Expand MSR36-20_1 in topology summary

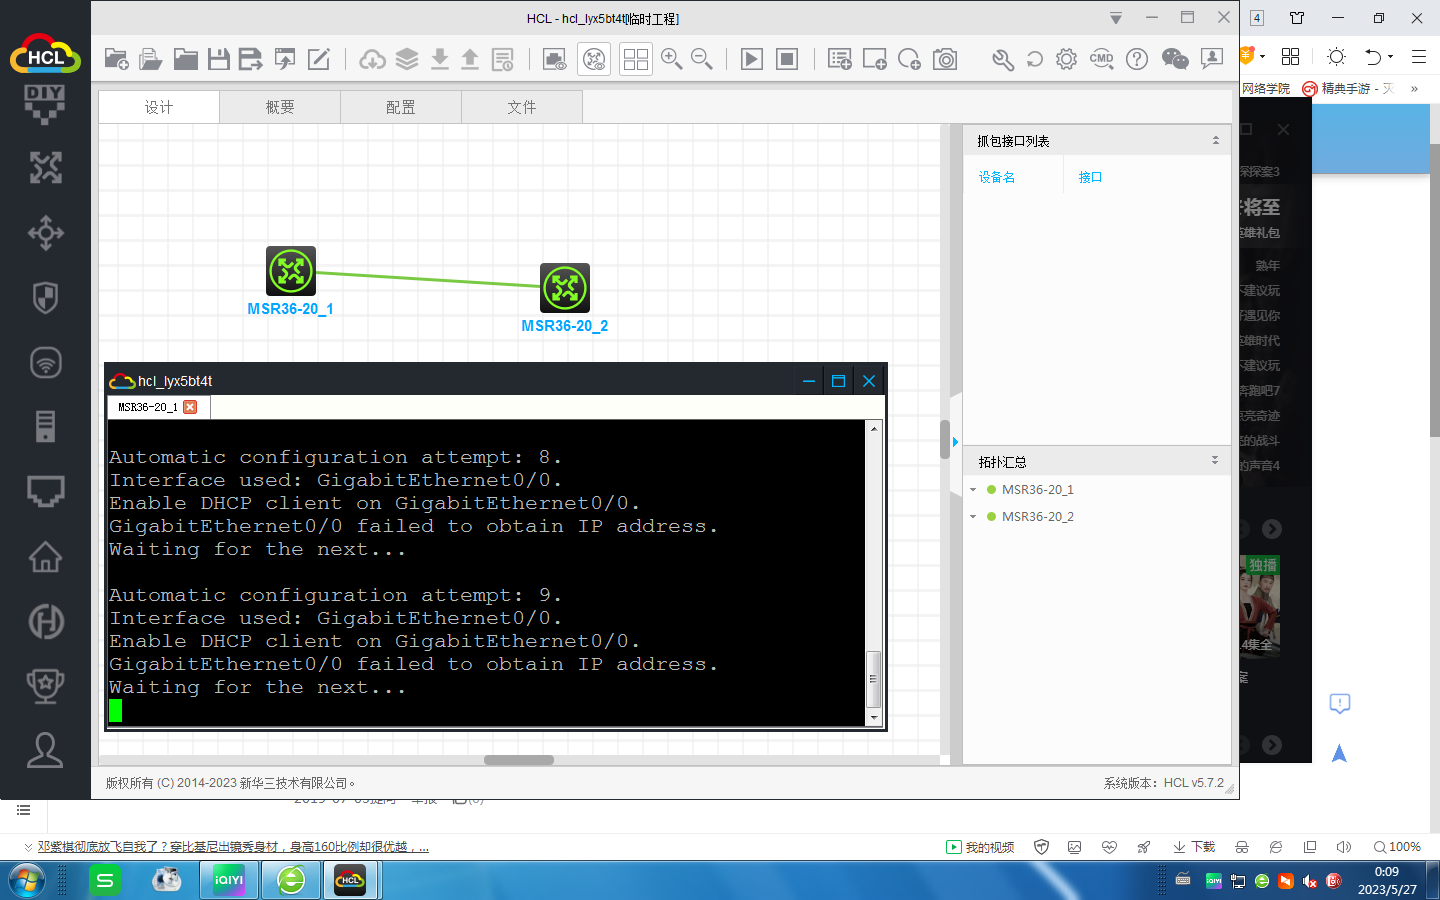click(973, 490)
